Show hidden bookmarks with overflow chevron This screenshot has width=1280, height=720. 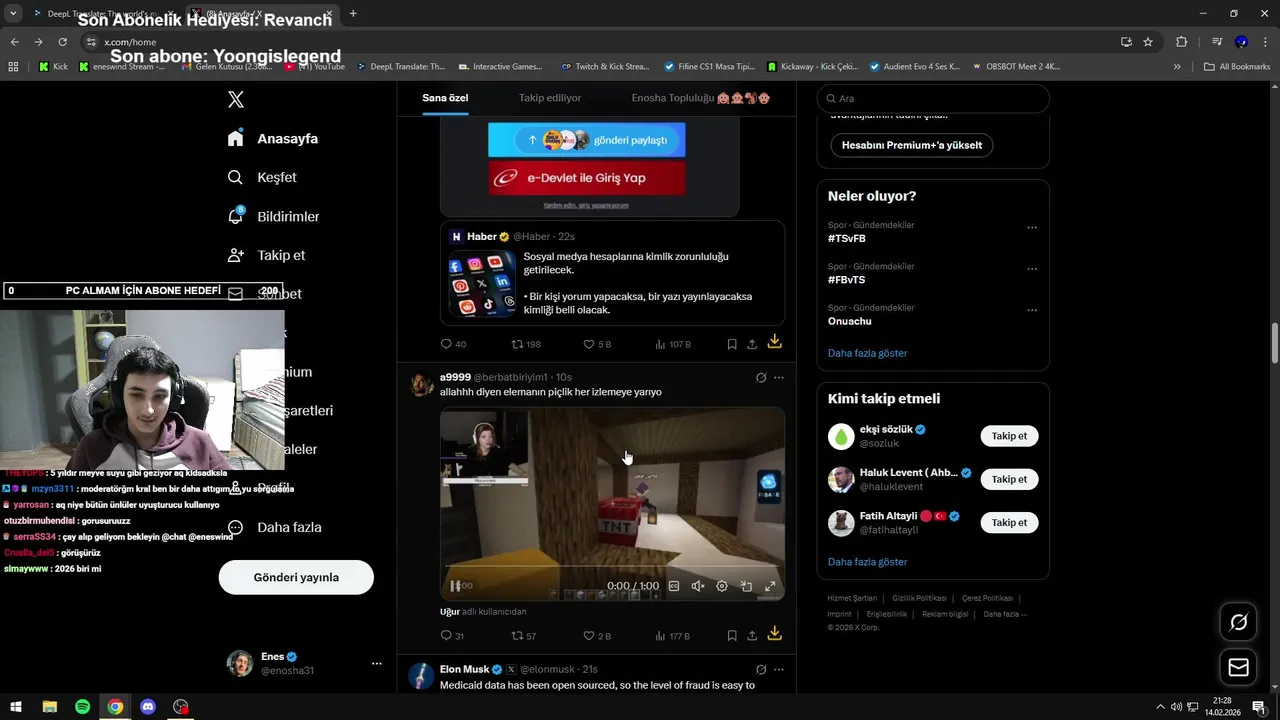pos(1177,67)
